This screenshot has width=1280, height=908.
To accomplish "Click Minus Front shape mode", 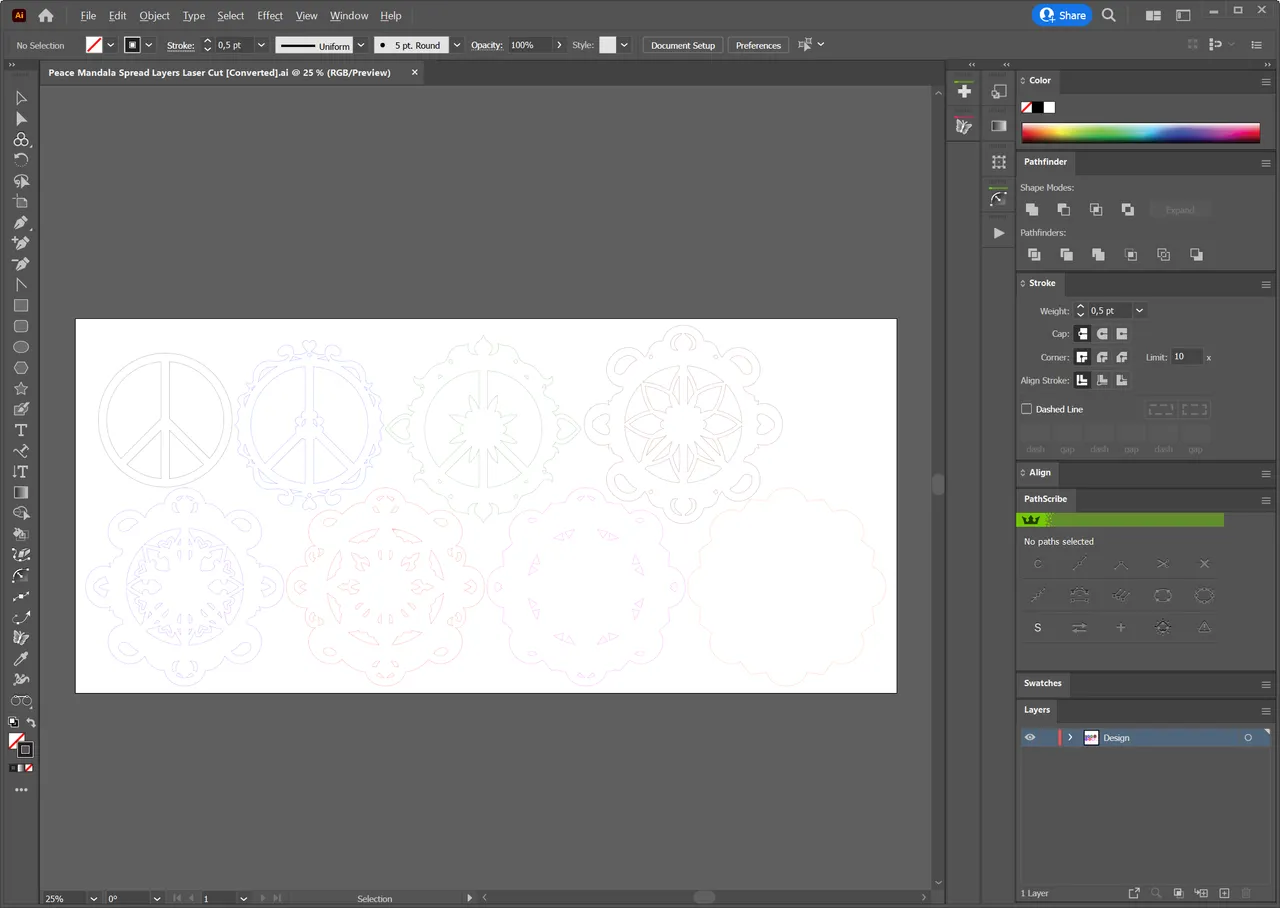I will (x=1064, y=209).
